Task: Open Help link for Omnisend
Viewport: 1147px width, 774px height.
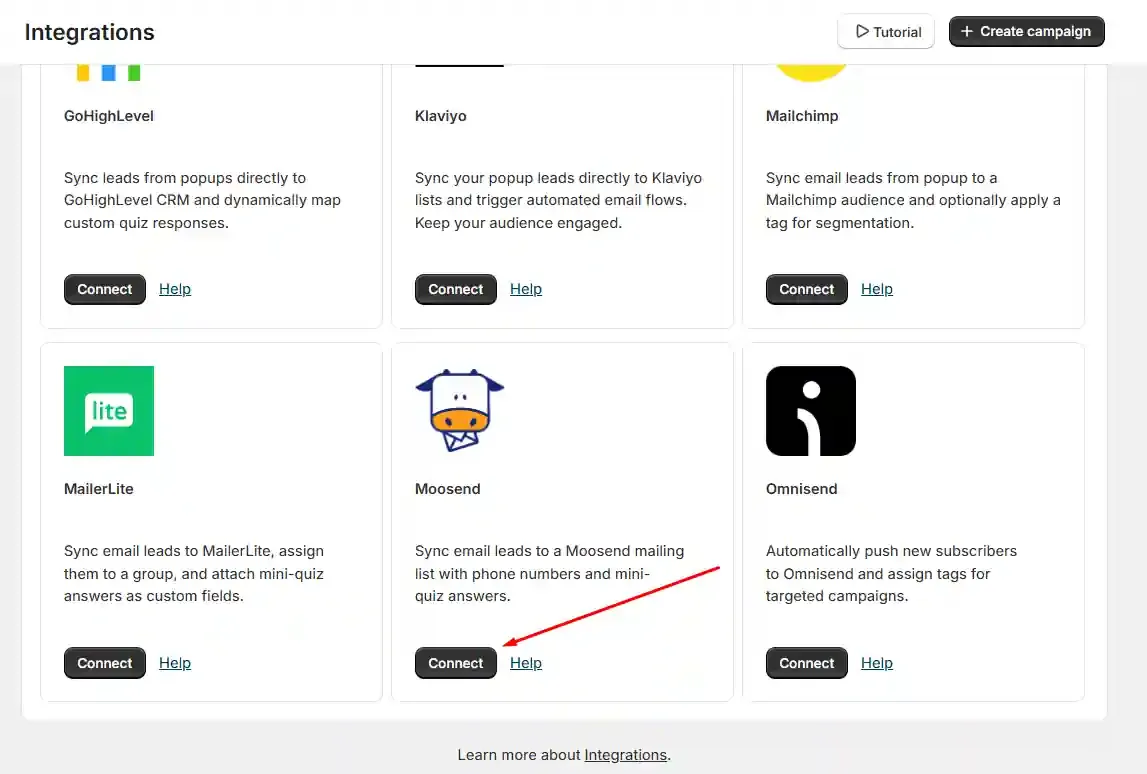Action: coord(877,663)
